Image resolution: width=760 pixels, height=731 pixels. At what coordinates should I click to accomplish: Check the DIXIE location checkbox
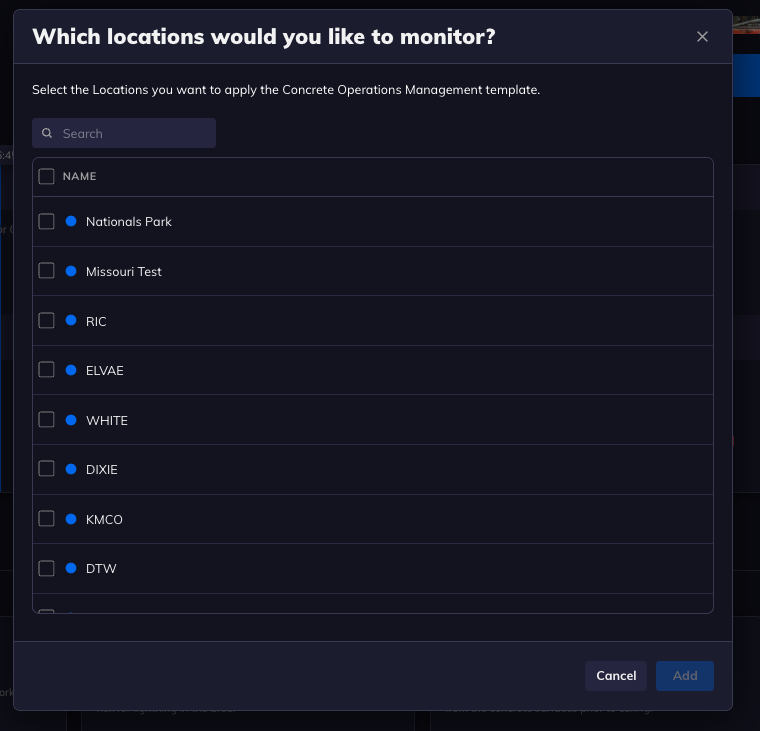click(x=47, y=469)
